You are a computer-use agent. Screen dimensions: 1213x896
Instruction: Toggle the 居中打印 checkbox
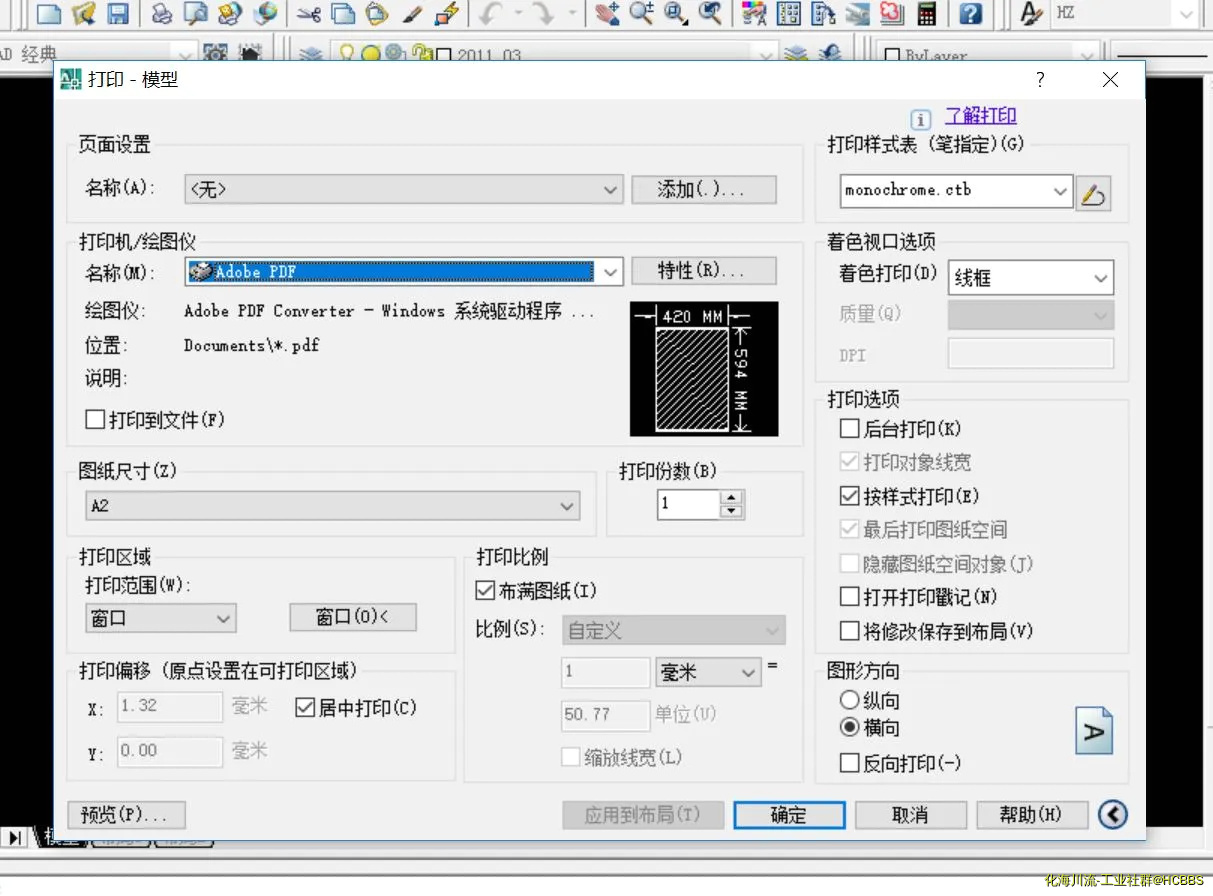(305, 708)
